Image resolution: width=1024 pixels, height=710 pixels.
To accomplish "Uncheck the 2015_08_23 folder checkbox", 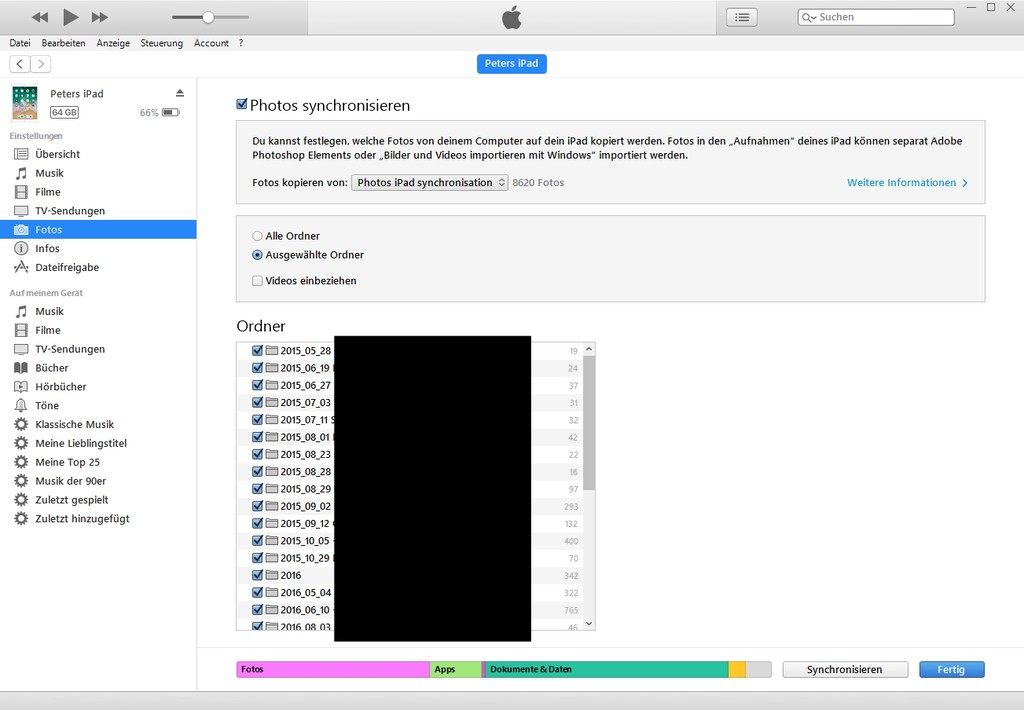I will tap(257, 454).
